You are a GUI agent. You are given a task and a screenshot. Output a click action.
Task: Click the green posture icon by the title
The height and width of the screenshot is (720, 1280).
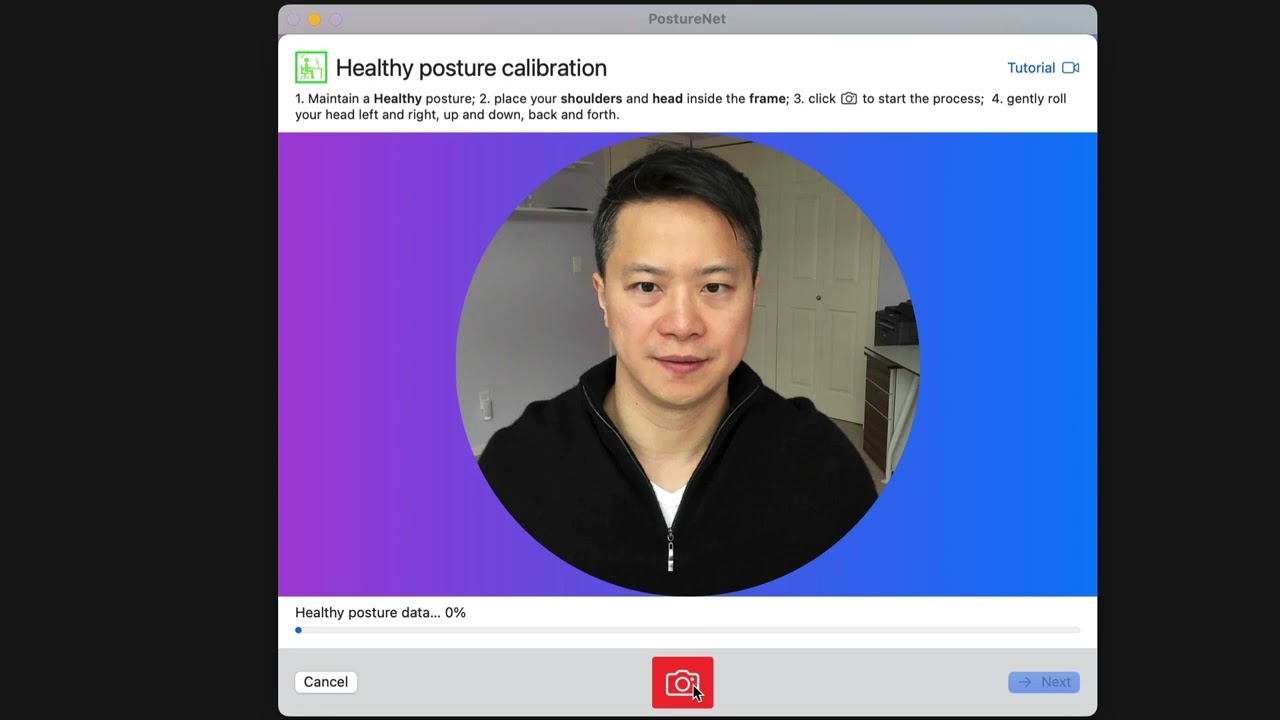coord(311,67)
